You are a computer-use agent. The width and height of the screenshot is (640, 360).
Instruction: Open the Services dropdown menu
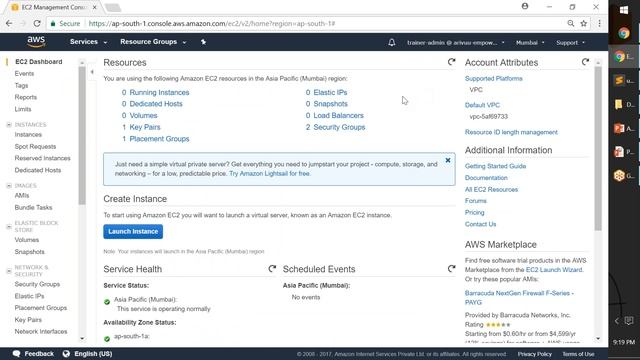(x=88, y=42)
